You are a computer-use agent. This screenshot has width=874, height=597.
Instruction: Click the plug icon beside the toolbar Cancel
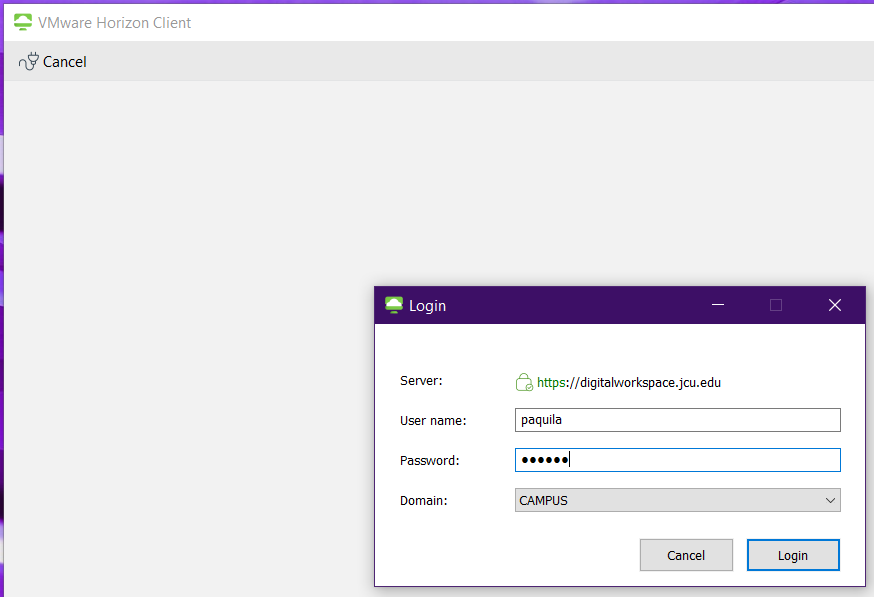28,61
